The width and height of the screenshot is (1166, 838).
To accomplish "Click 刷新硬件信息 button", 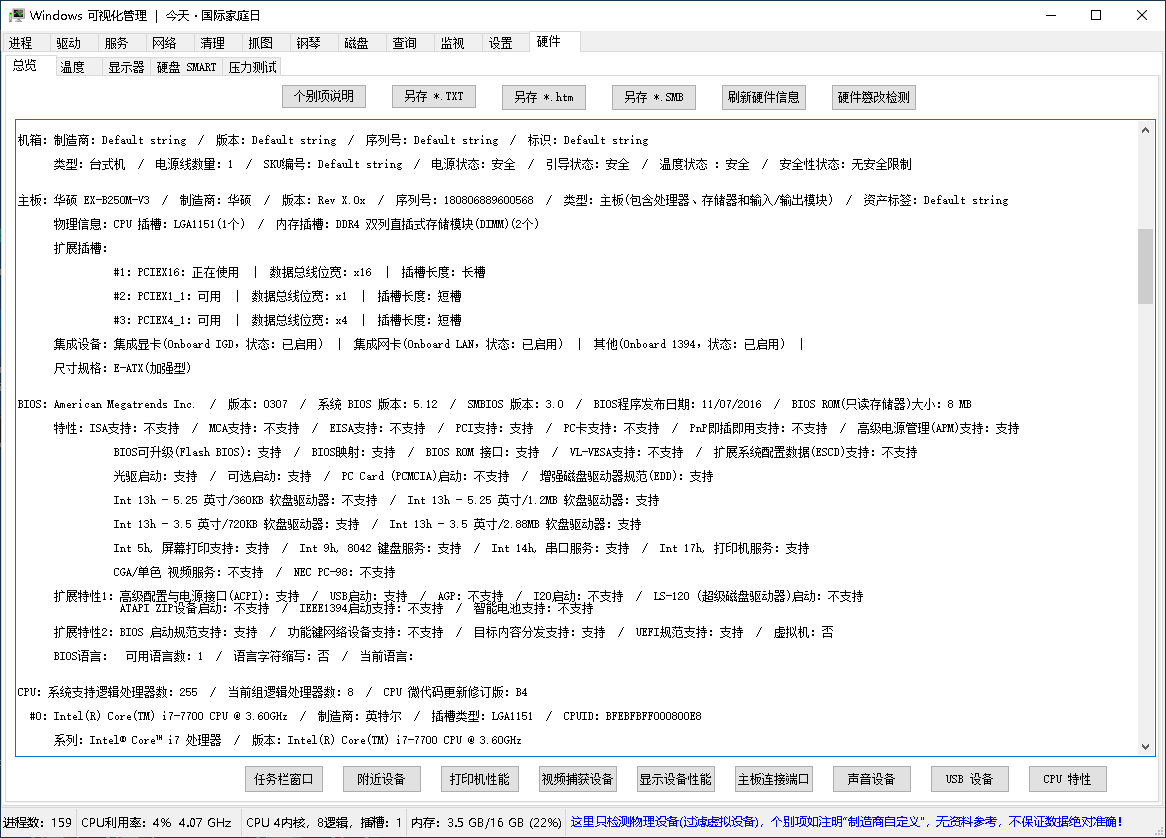I will tap(764, 97).
